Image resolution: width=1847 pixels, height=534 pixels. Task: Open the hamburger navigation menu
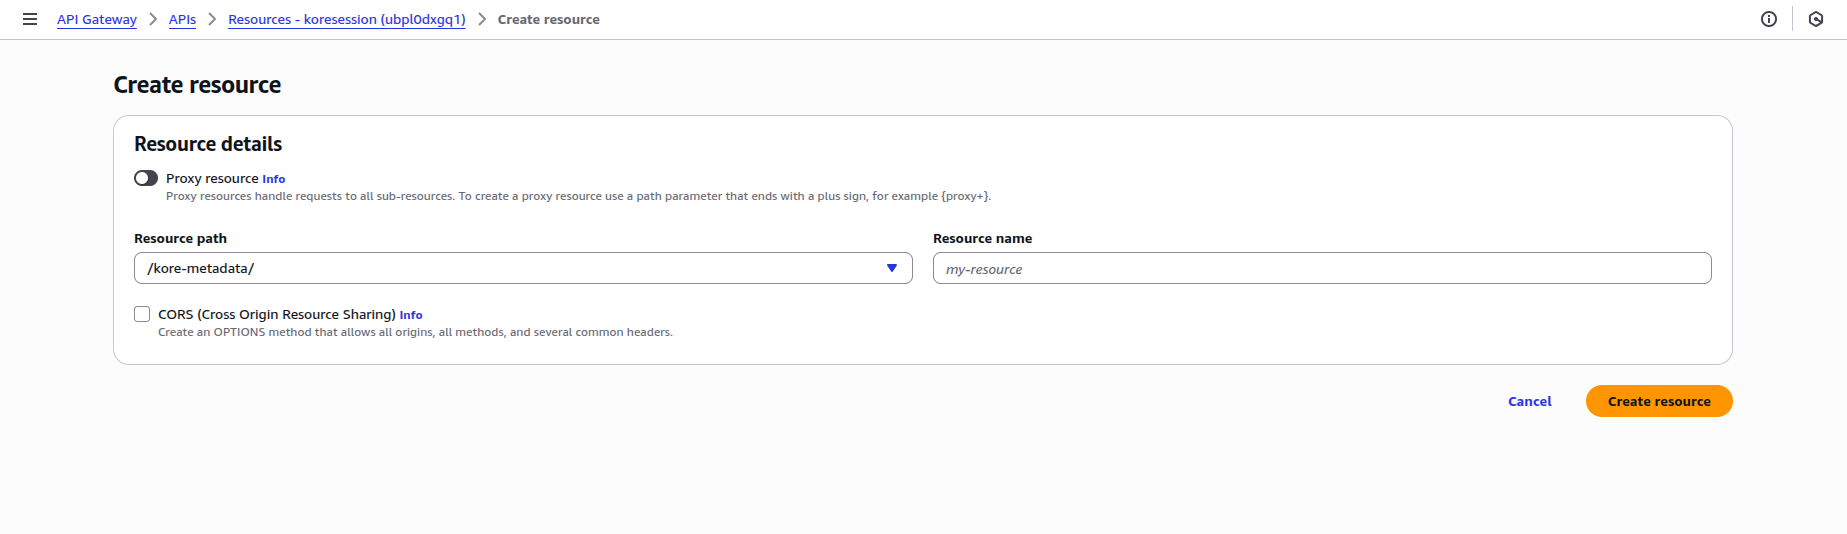coord(30,19)
